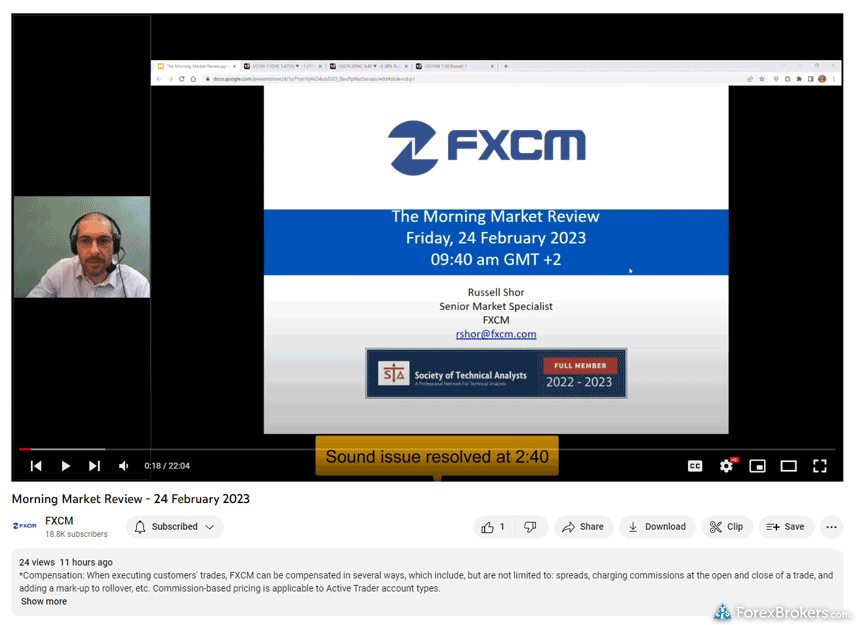Skip to the next video
Image resolution: width=856 pixels, height=625 pixels.
click(94, 466)
